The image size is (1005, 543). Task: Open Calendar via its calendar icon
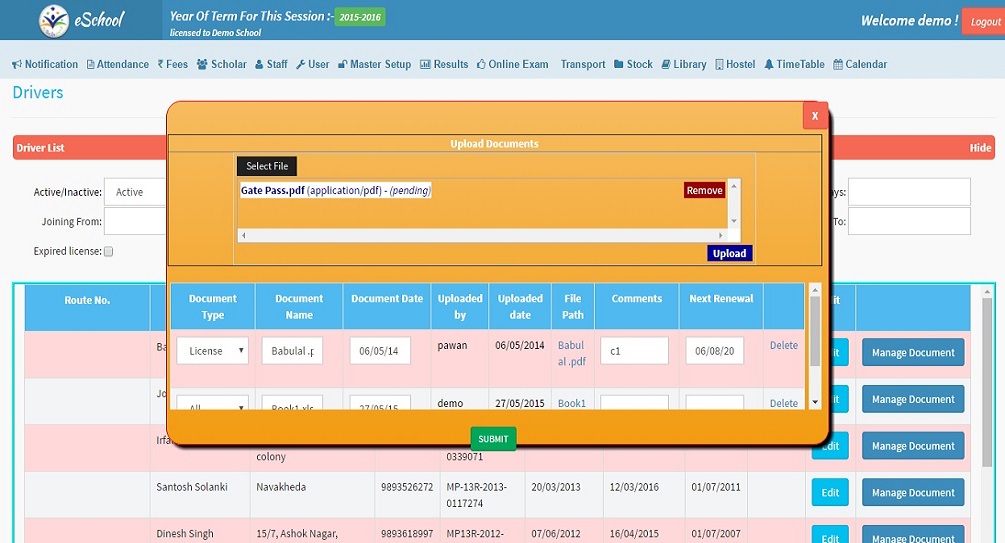pyautogui.click(x=838, y=65)
